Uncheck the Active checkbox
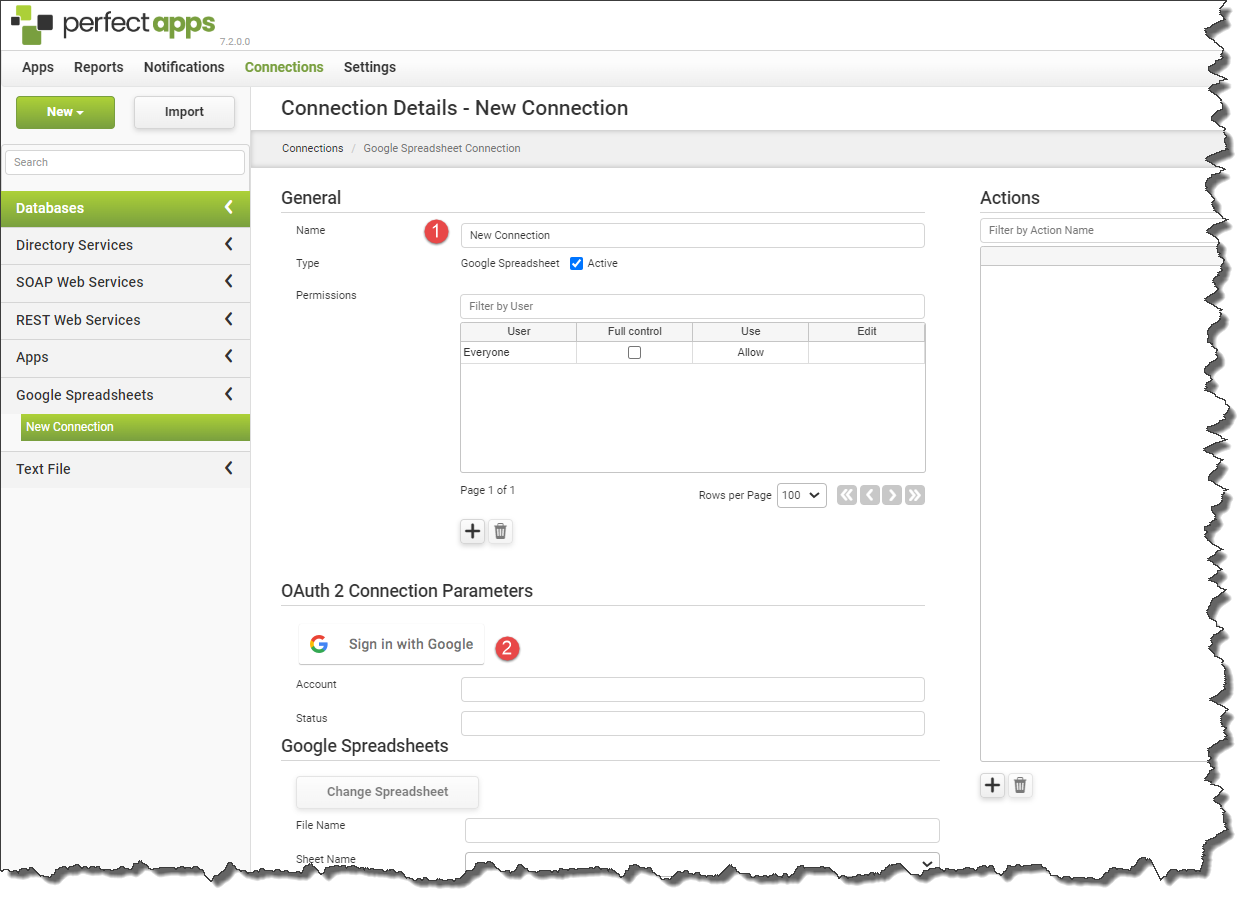 coord(576,264)
